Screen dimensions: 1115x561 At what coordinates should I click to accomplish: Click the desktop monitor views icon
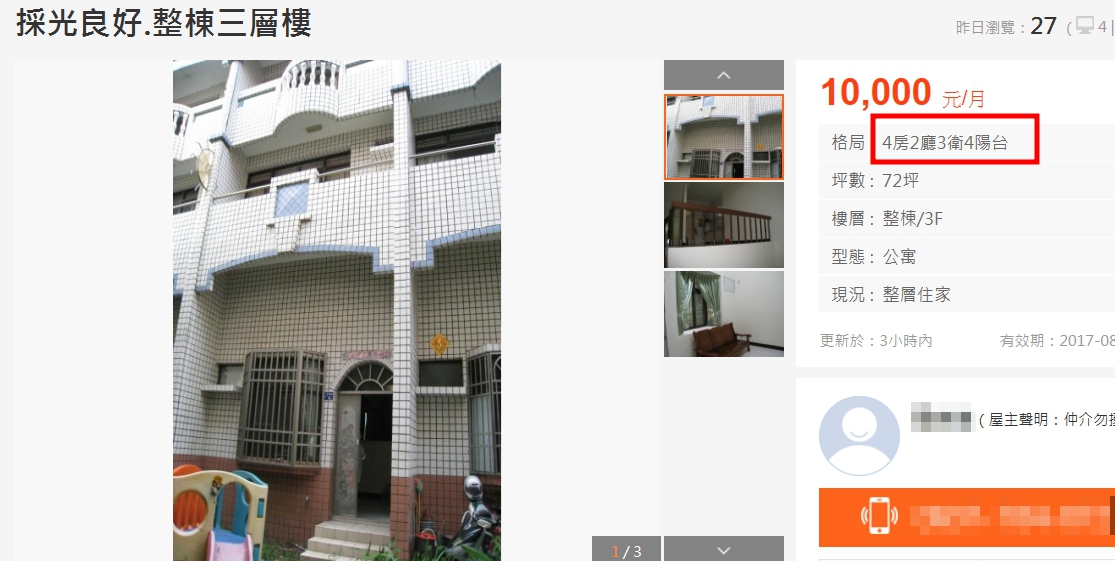click(1084, 26)
